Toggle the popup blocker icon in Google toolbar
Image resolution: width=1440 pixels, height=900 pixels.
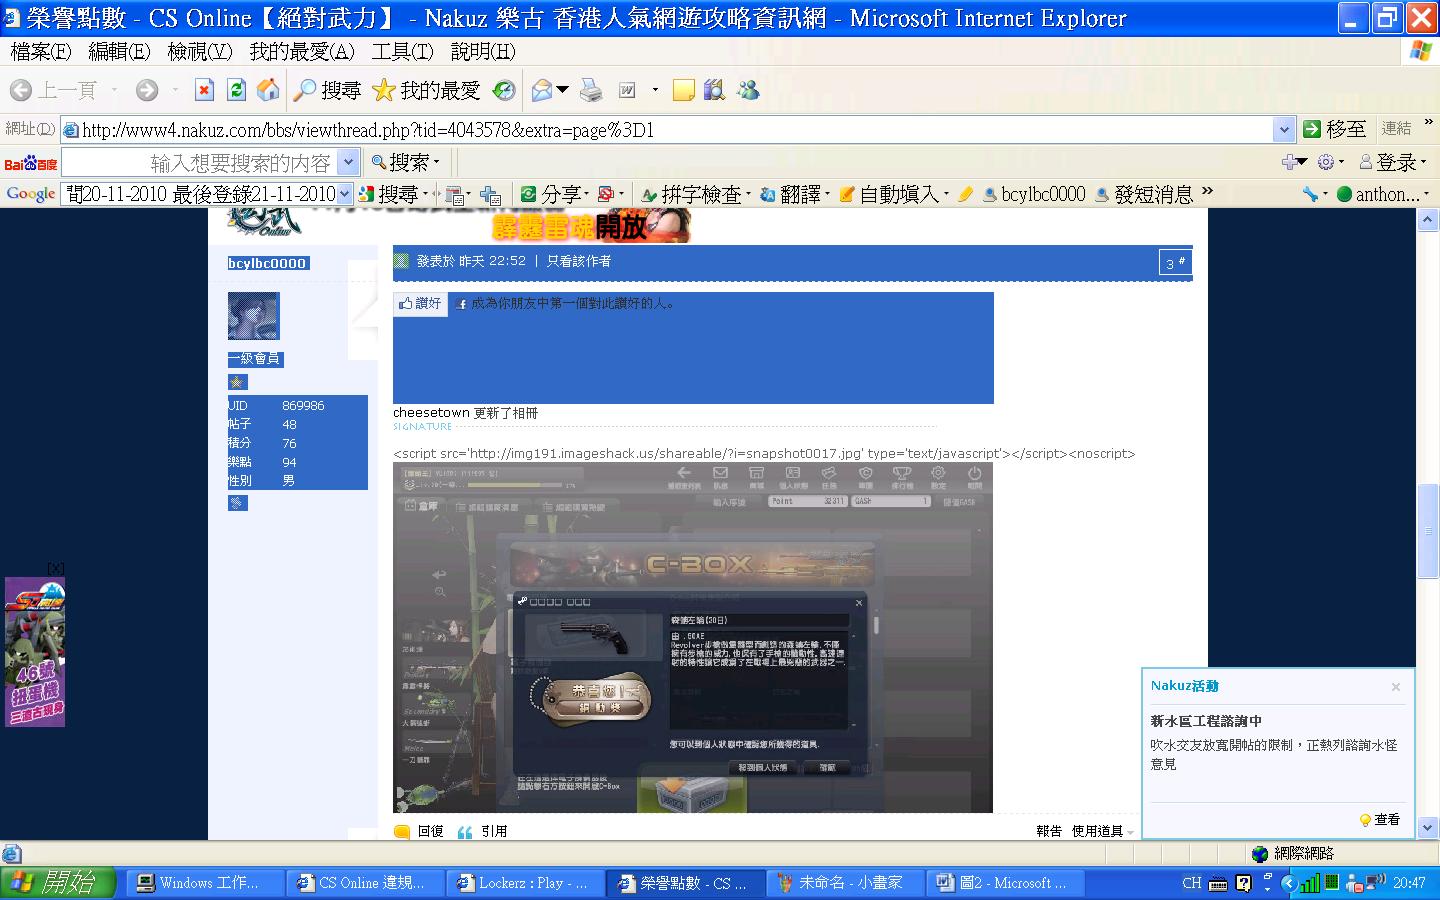point(606,194)
